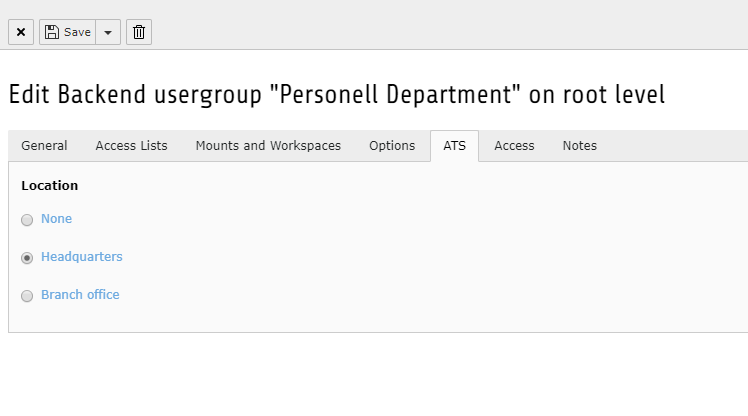Select the ATS tab
This screenshot has height=416, width=748.
click(454, 146)
